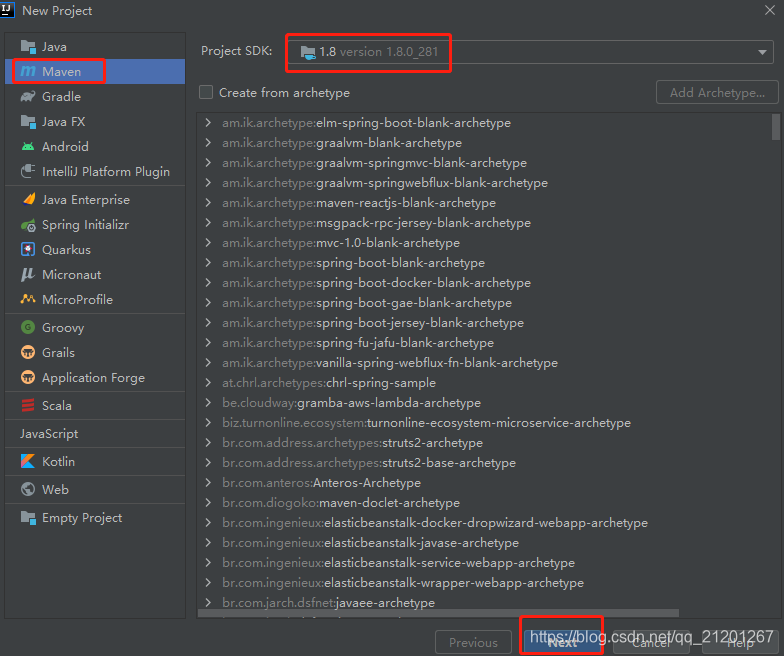784x656 pixels.
Task: Expand maven-reactjs-blank-archetype node
Action: (x=208, y=202)
